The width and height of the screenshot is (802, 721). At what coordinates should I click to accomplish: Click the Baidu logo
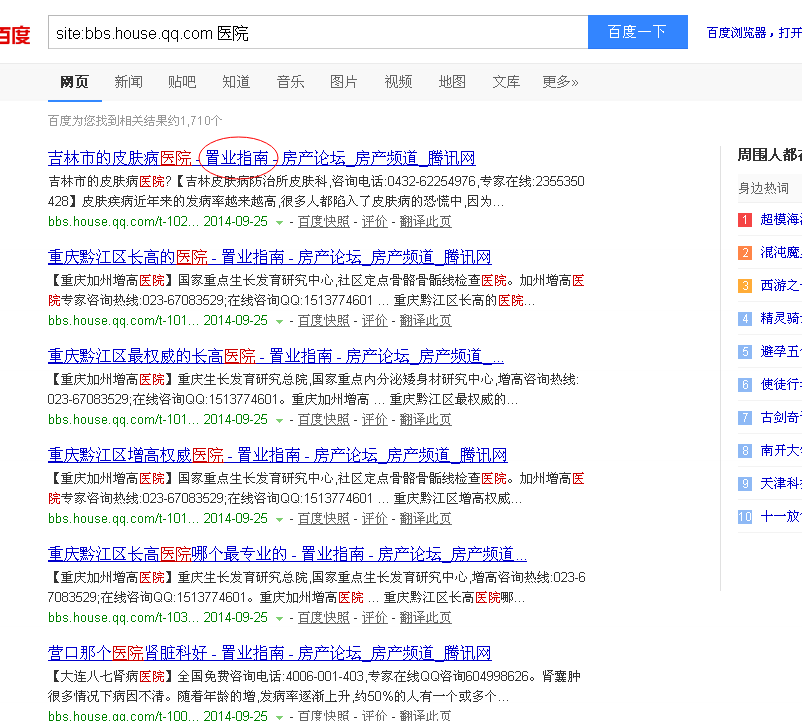tap(16, 33)
